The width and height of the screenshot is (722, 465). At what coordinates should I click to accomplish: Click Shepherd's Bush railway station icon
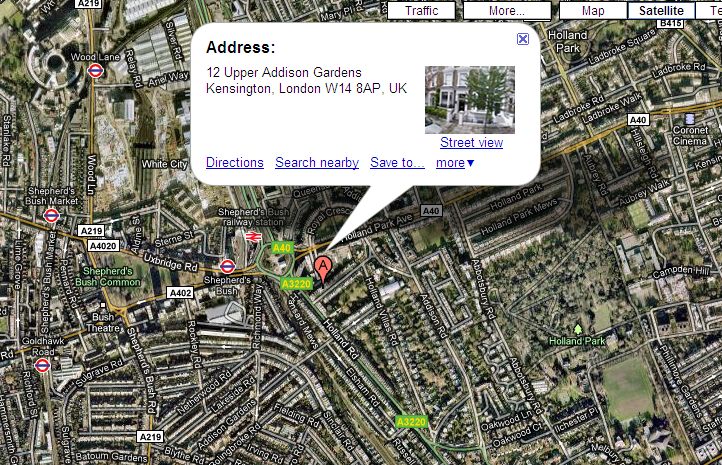(x=253, y=236)
